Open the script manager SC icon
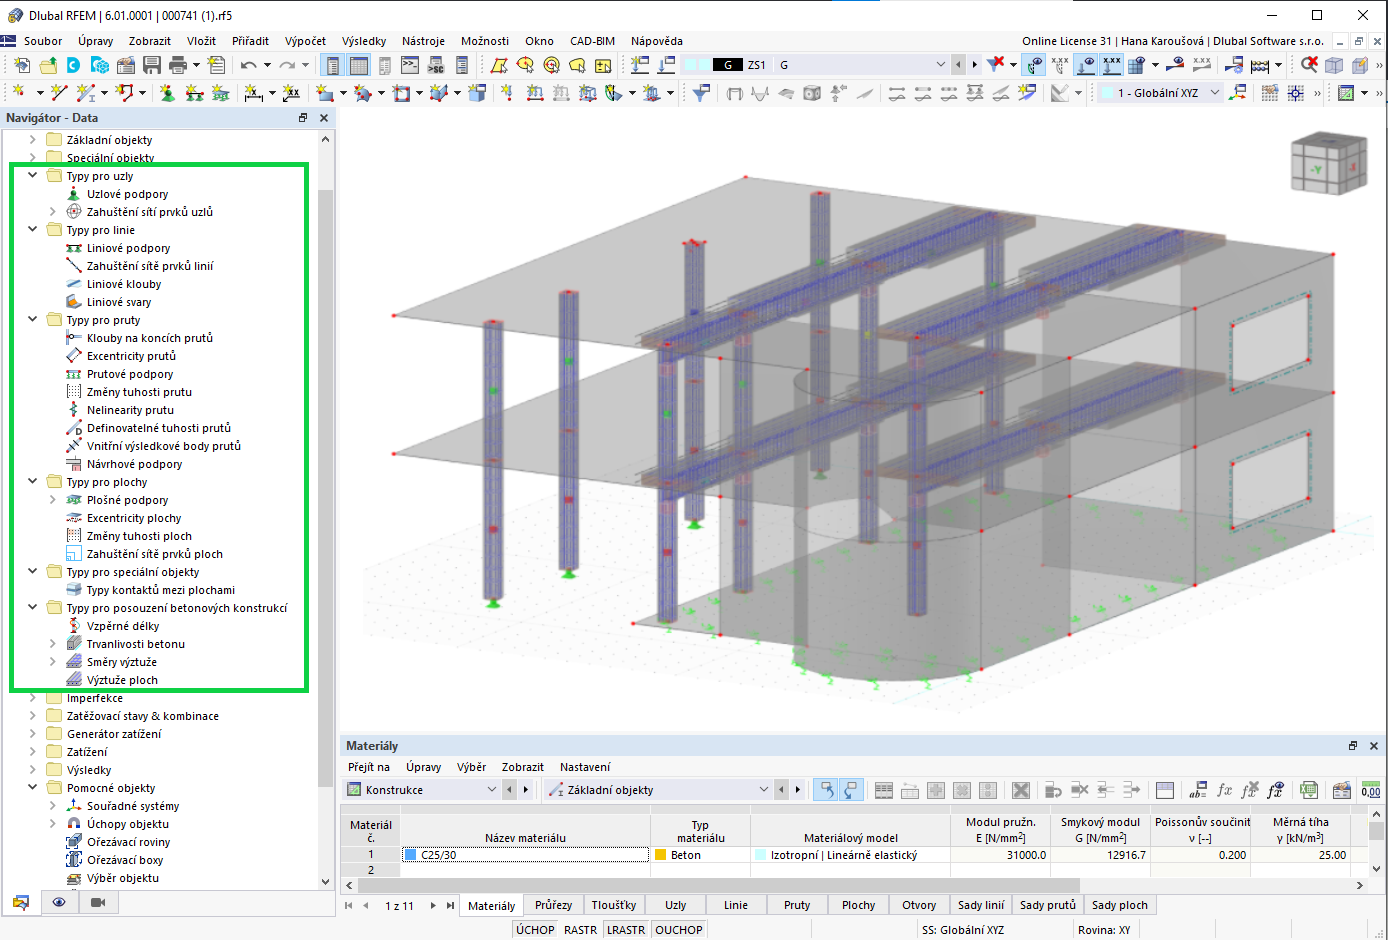 (x=436, y=65)
